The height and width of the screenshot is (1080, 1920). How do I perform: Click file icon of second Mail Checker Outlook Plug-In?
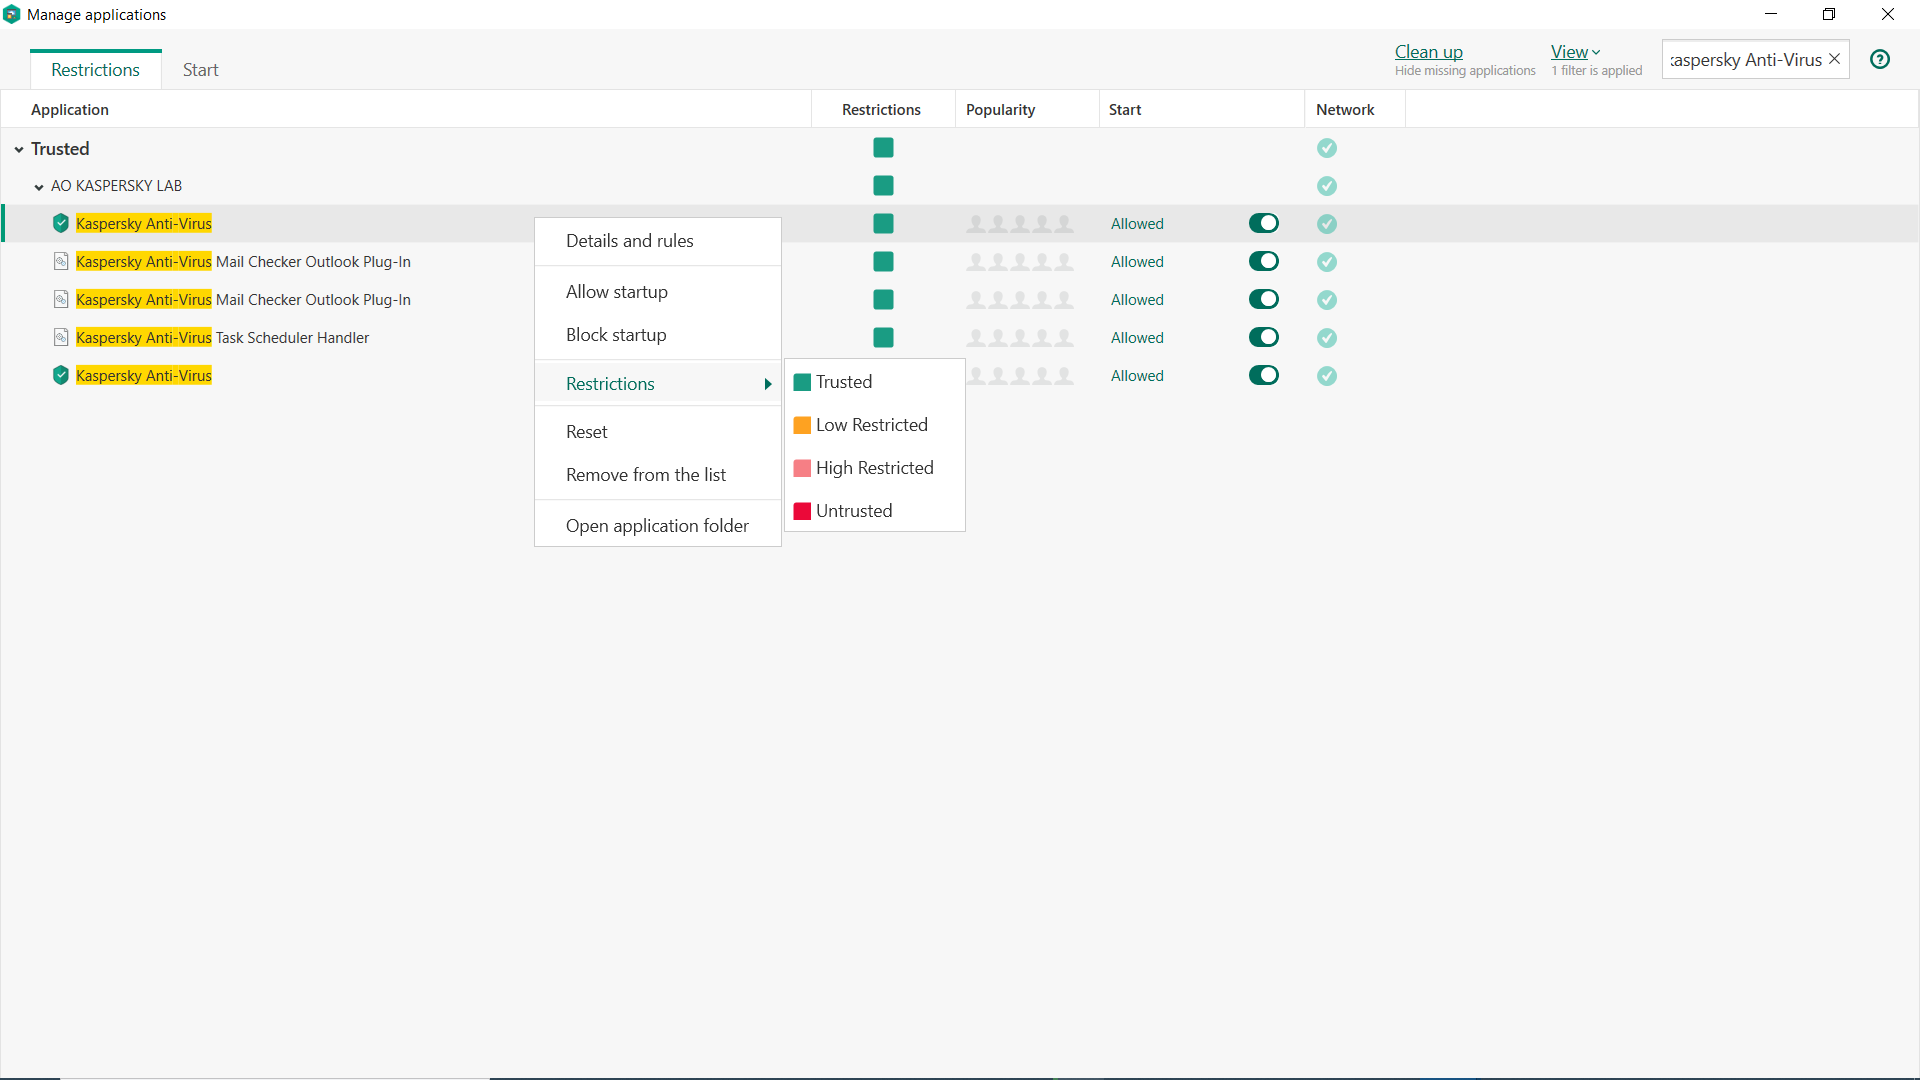pyautogui.click(x=61, y=299)
